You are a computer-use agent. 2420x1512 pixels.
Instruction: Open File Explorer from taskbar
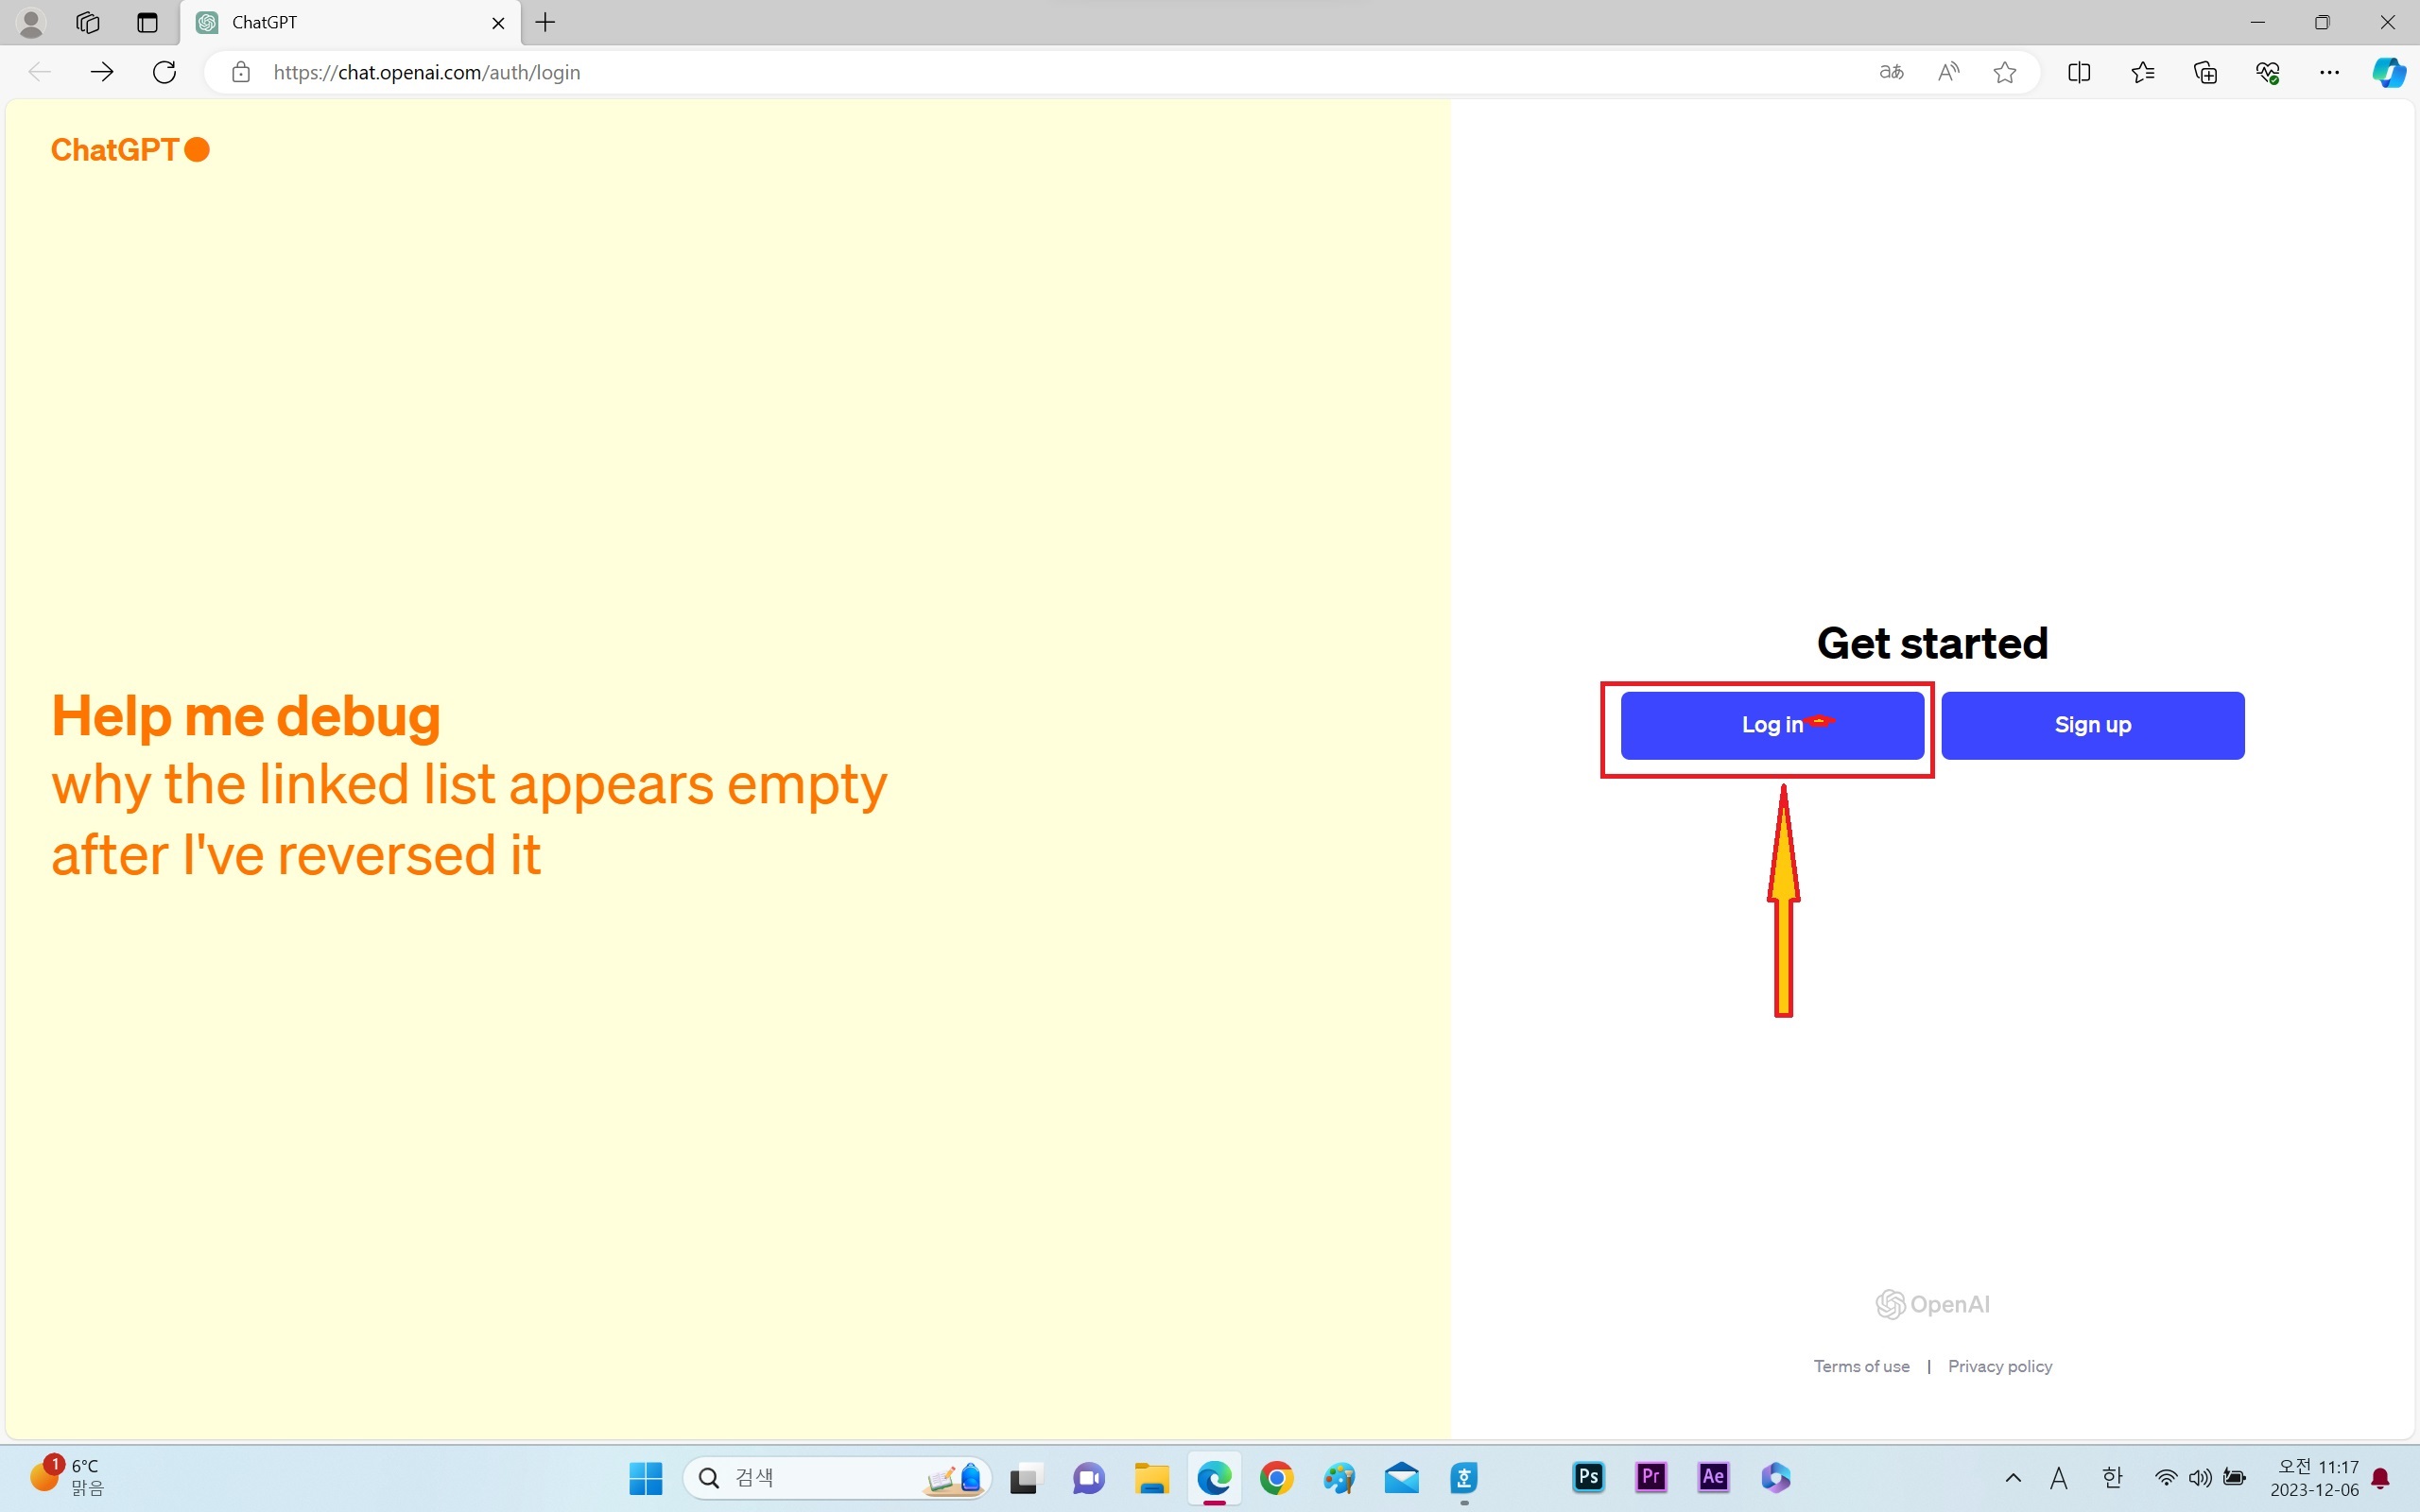click(1151, 1477)
